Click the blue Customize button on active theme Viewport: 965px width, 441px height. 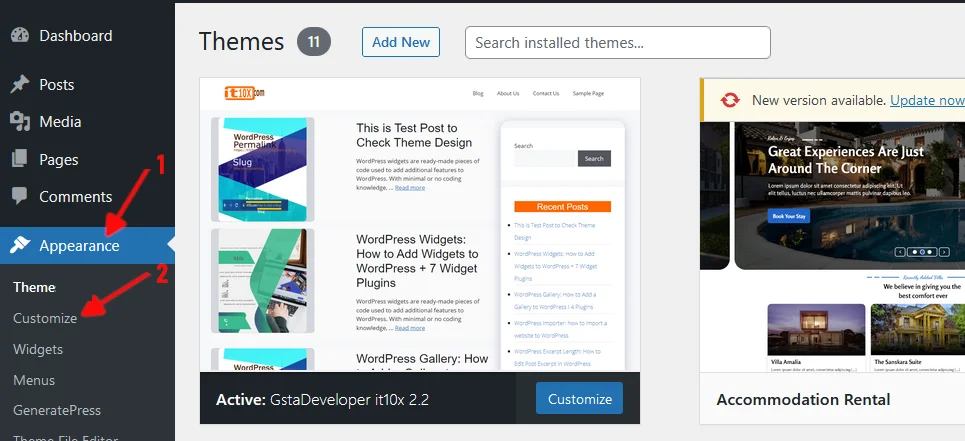pos(579,399)
